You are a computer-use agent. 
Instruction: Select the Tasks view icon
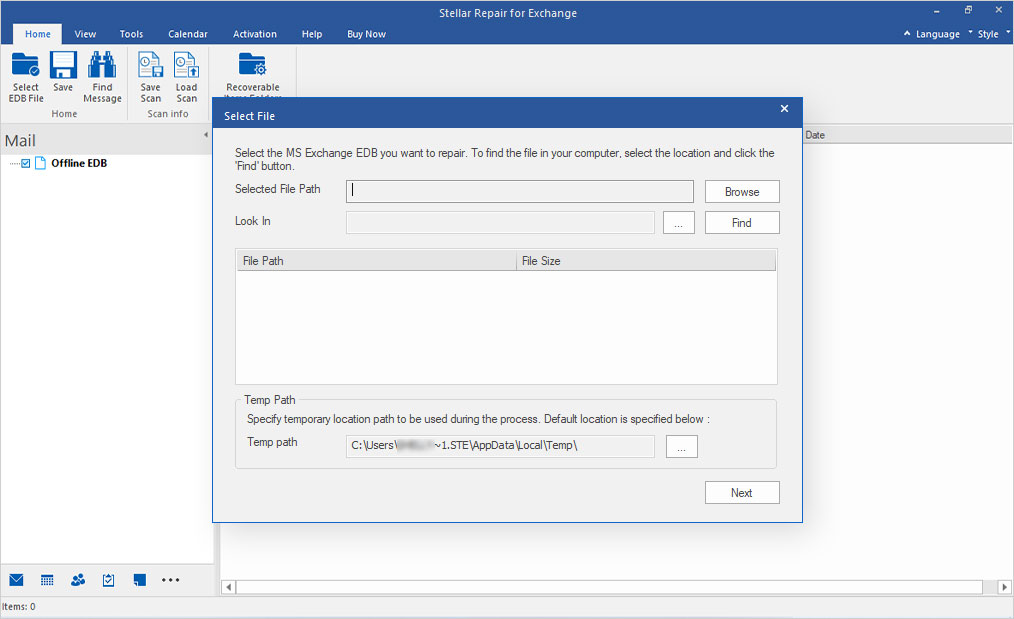tap(108, 580)
